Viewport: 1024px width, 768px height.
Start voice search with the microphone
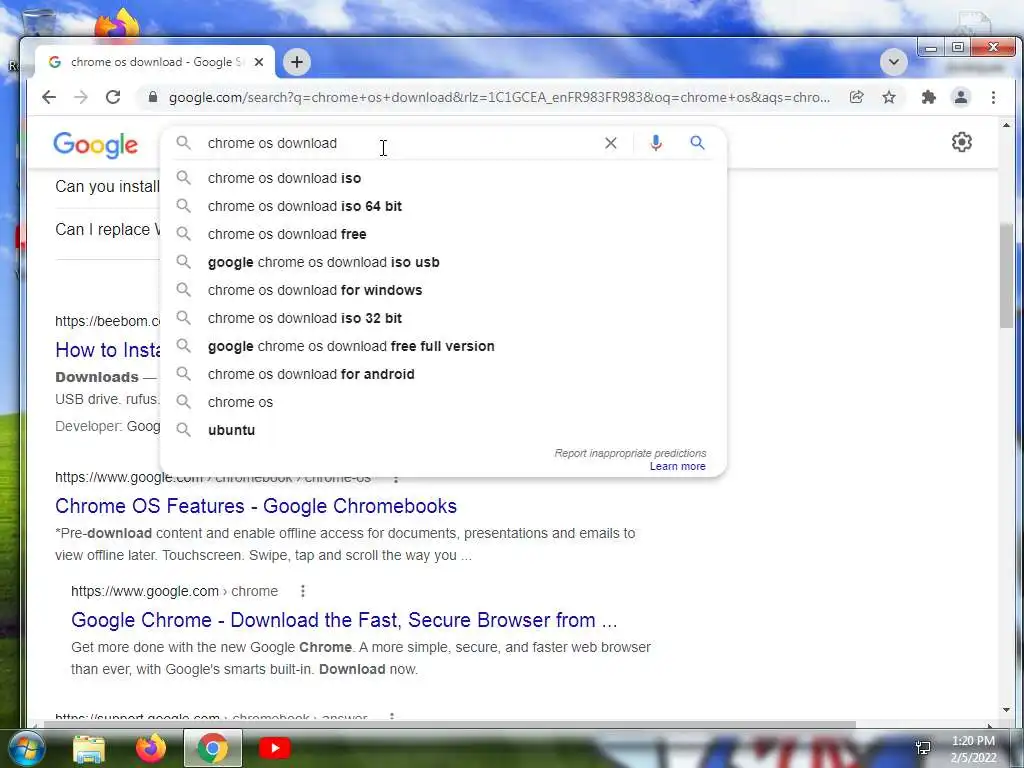point(656,143)
